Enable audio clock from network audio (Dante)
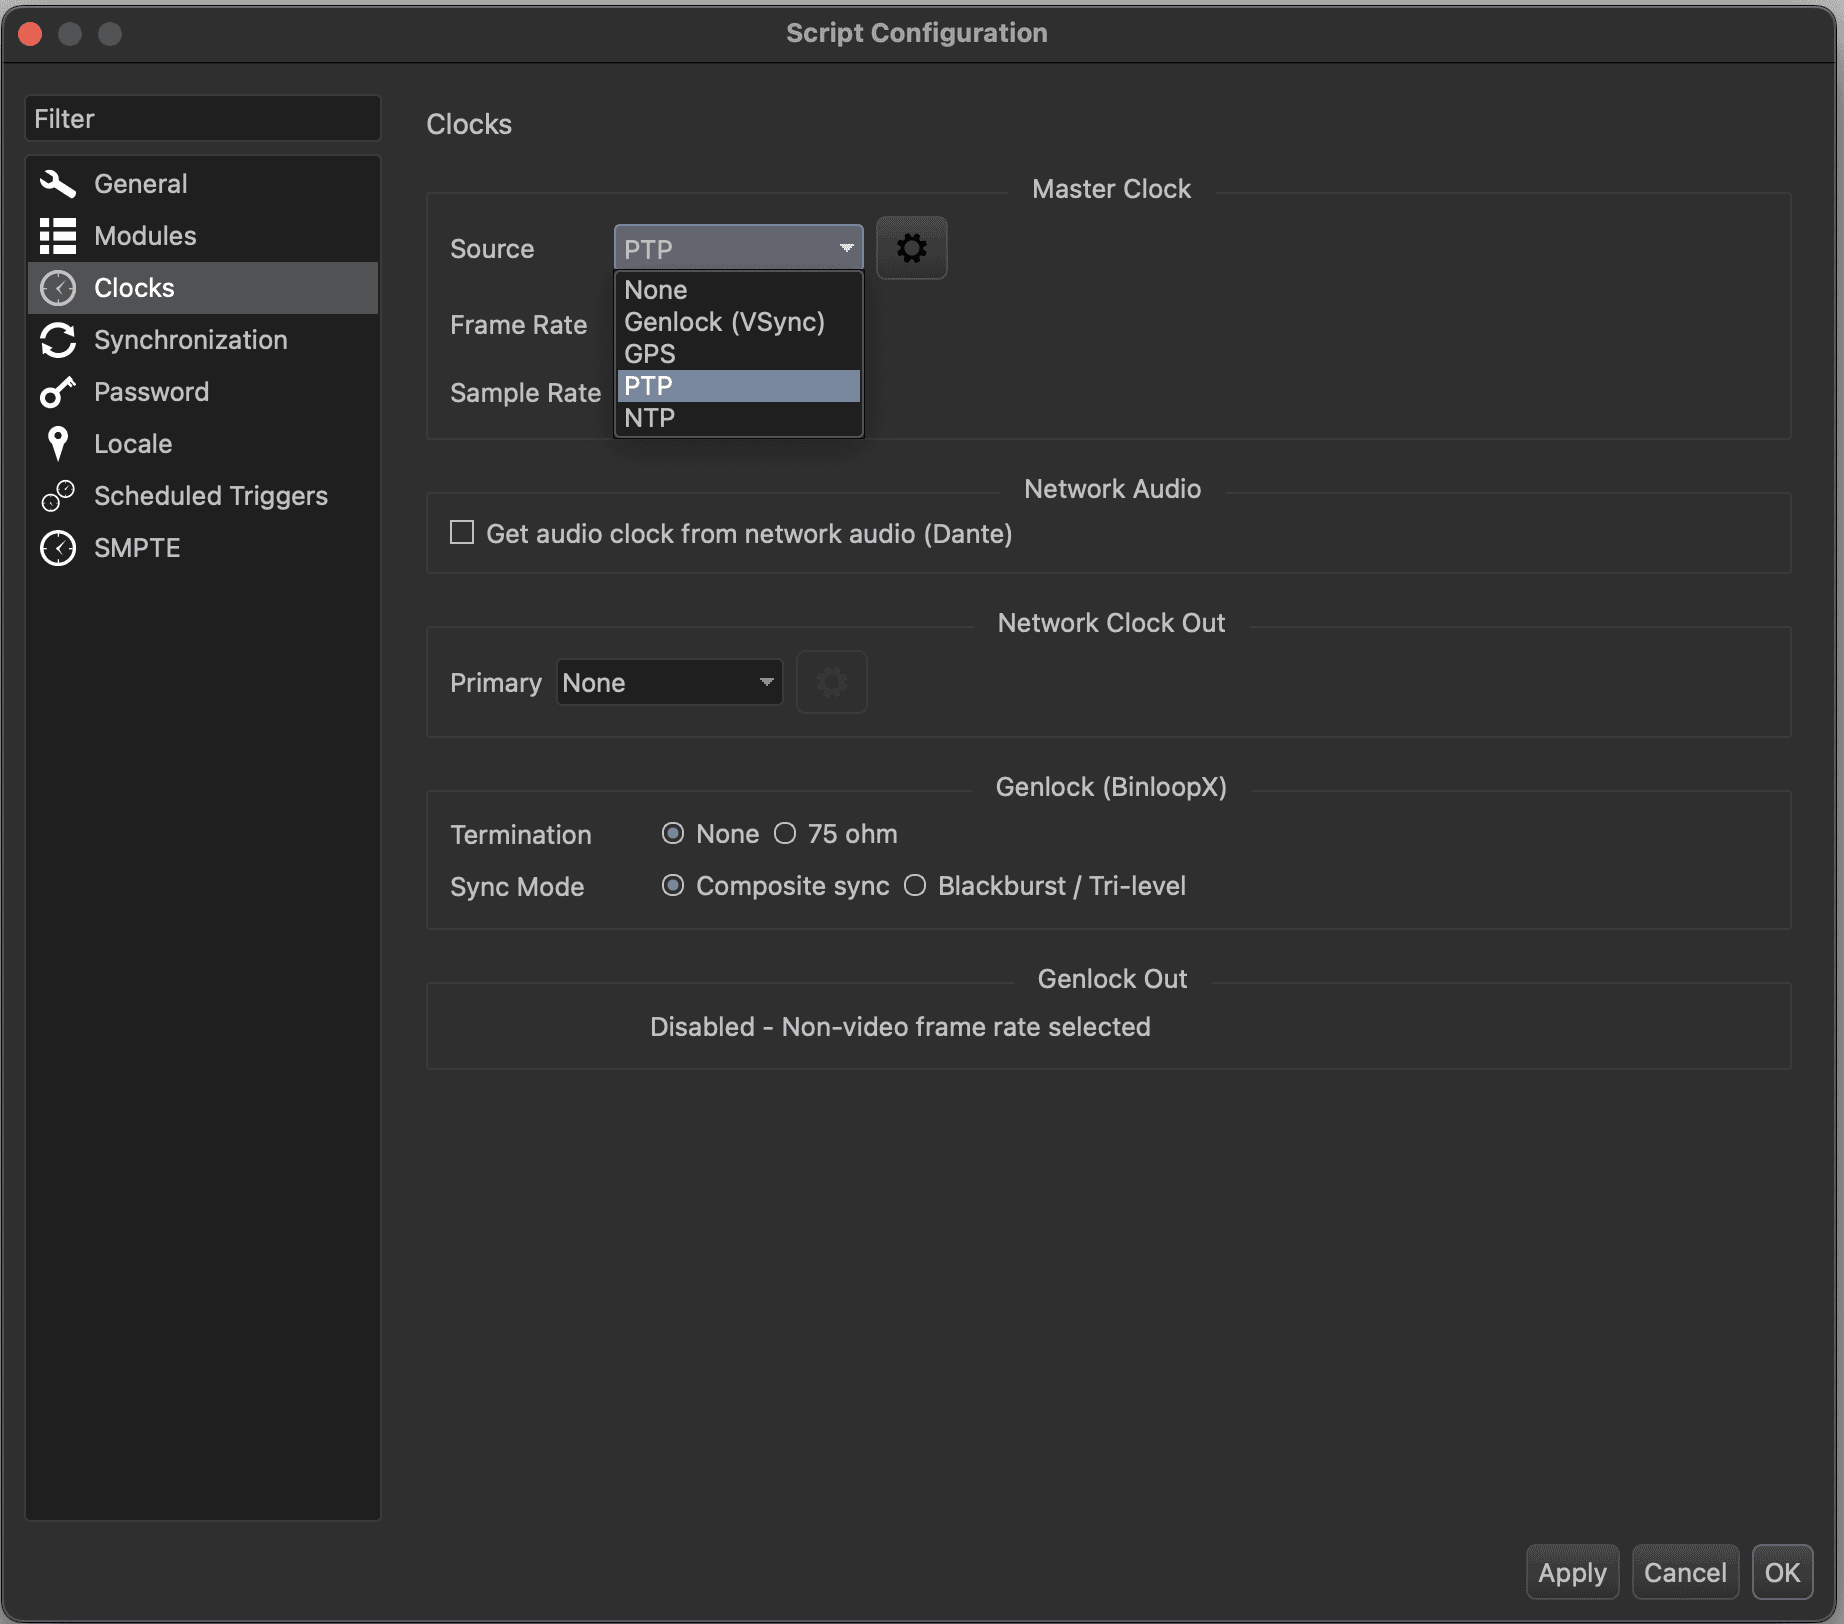The image size is (1844, 1624). tap(462, 533)
